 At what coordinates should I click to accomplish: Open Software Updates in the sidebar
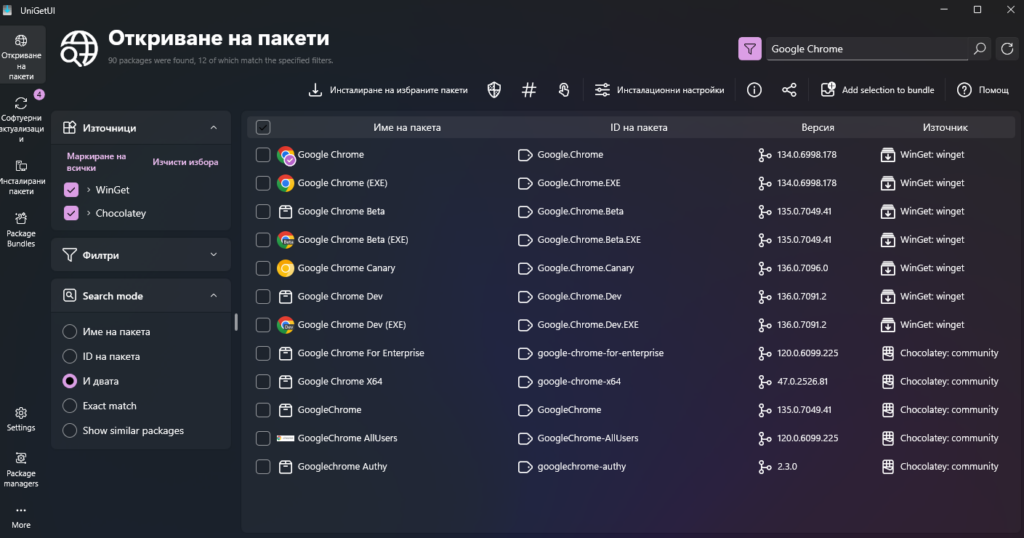click(22, 118)
